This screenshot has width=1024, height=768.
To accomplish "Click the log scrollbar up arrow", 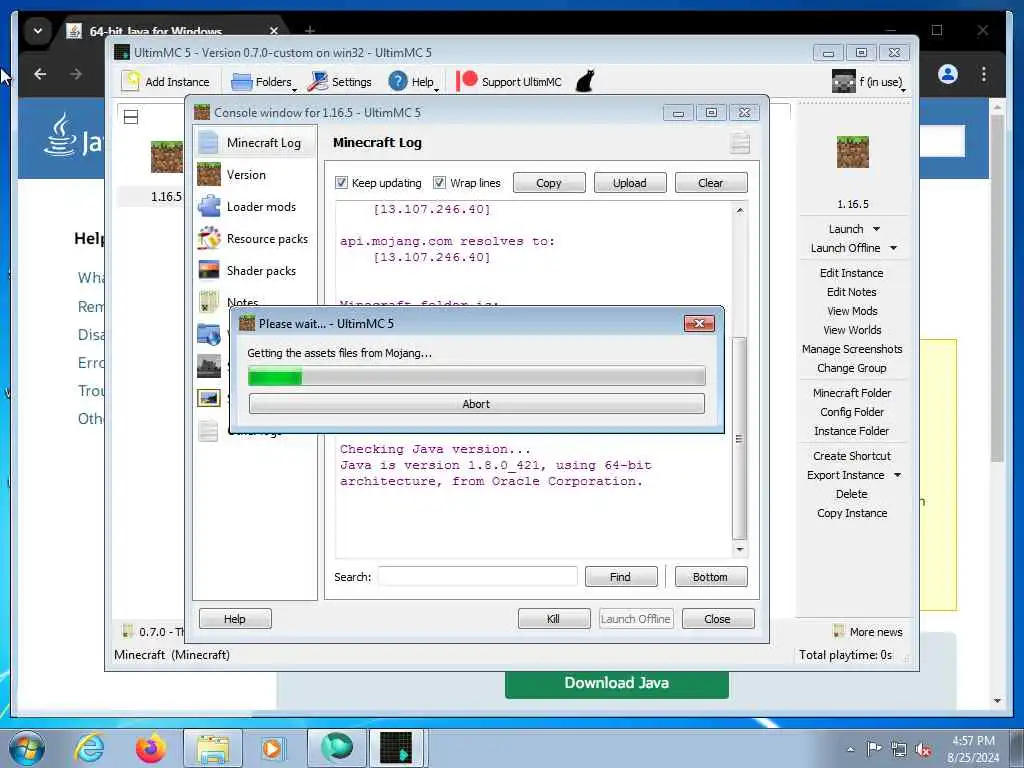I will 739,210.
